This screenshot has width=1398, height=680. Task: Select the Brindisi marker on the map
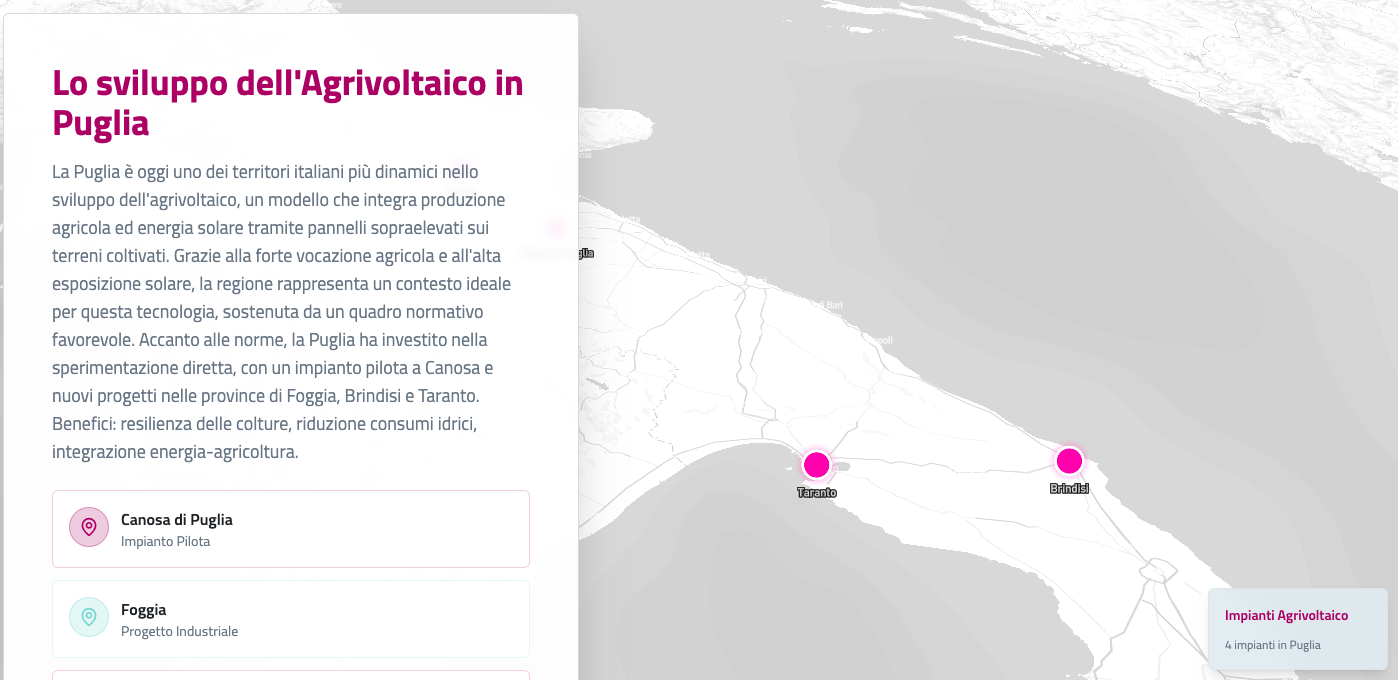point(1069,461)
